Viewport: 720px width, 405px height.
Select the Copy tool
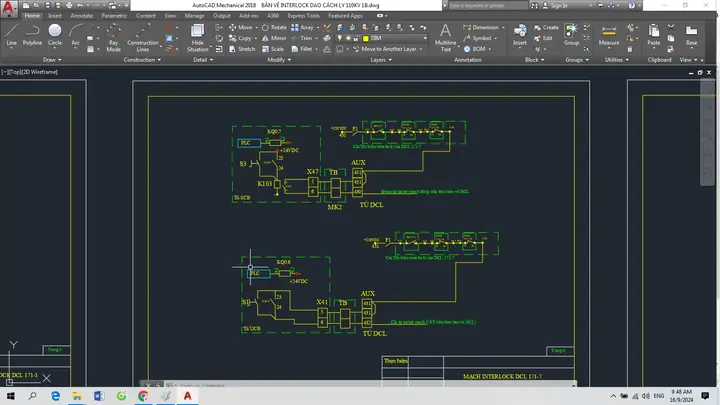241,38
